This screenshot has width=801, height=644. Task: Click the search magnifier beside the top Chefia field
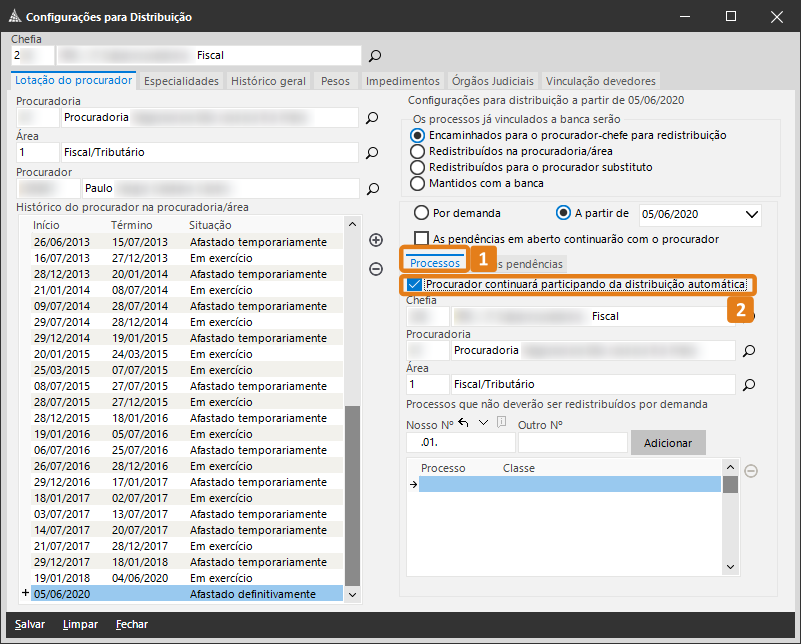[375, 56]
